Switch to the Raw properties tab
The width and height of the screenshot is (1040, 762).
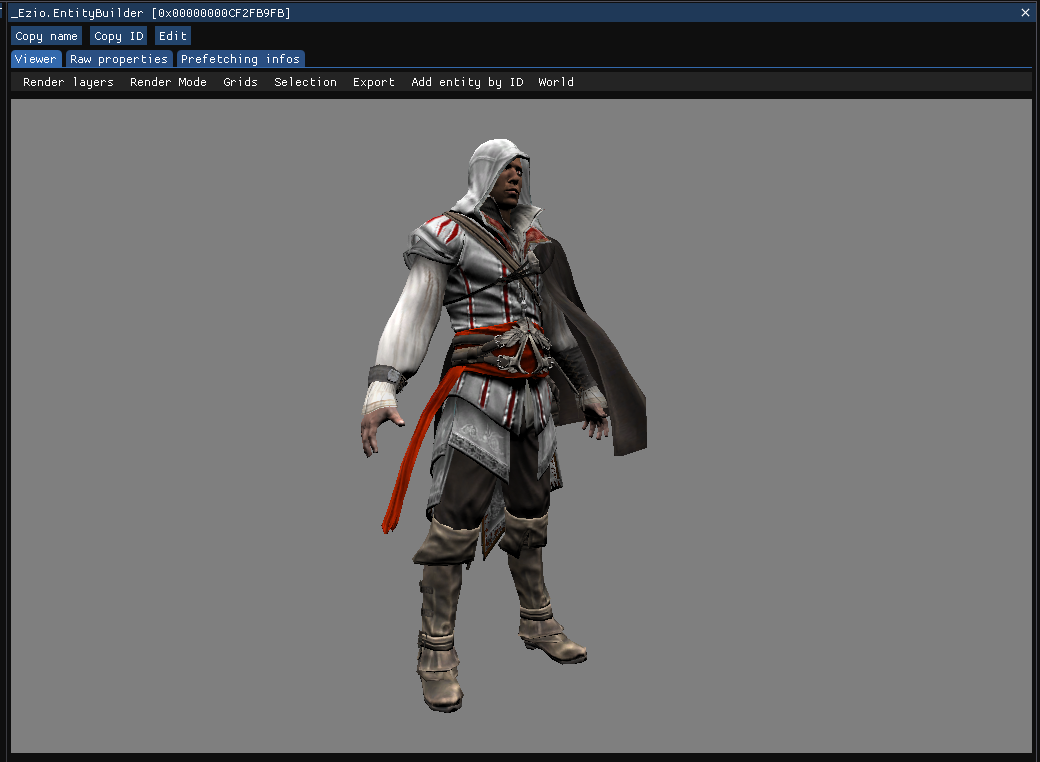119,58
